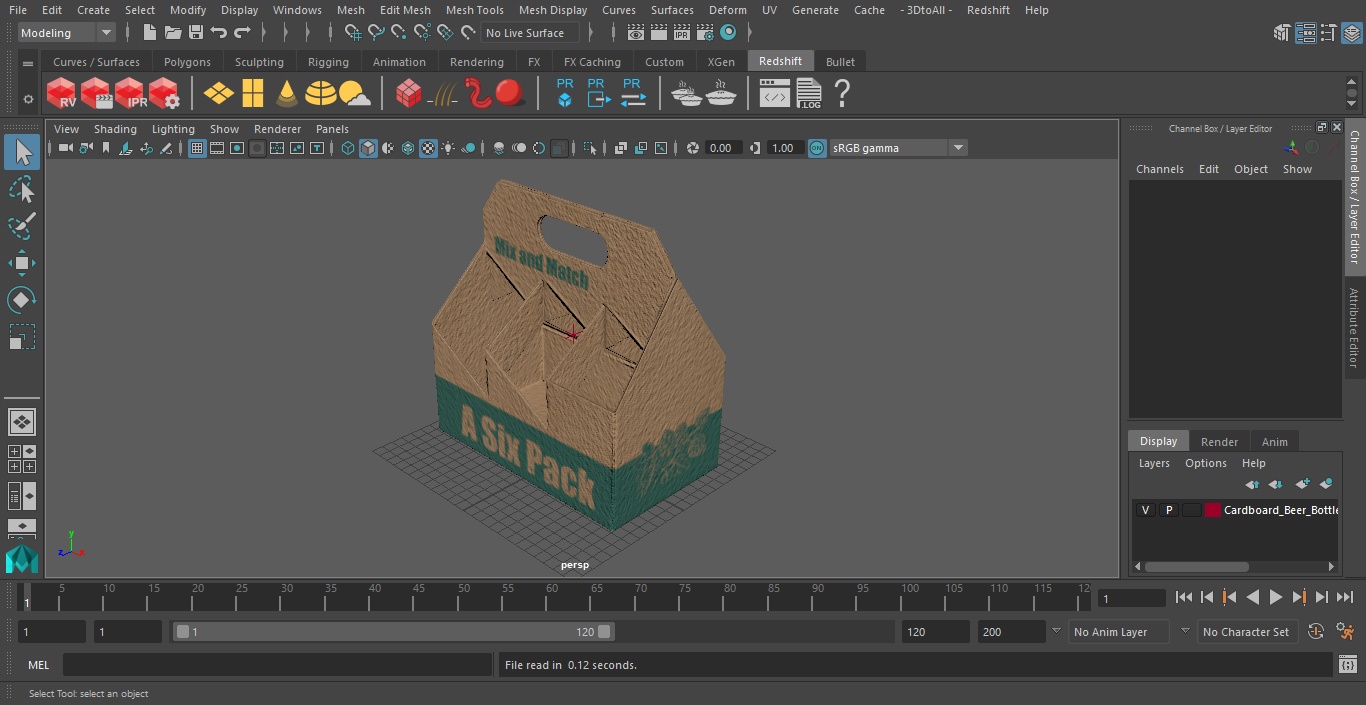Open Layers menu in Layer Editor

tap(1154, 463)
